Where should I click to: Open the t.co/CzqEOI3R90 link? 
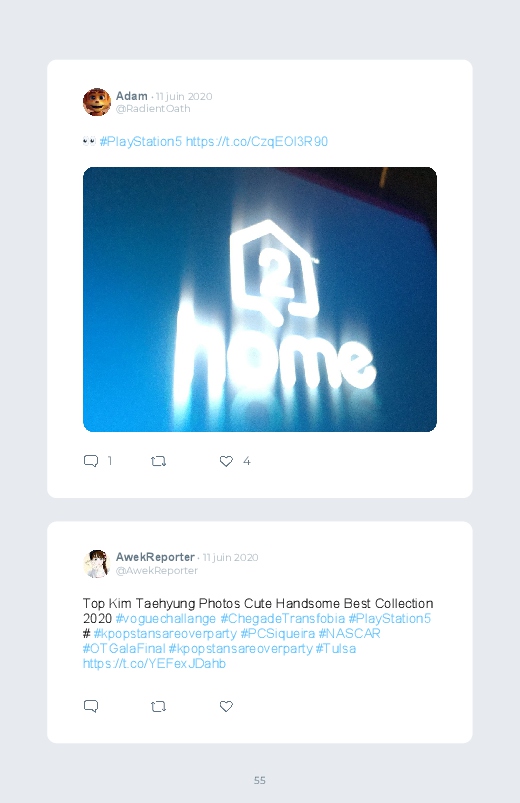click(257, 141)
